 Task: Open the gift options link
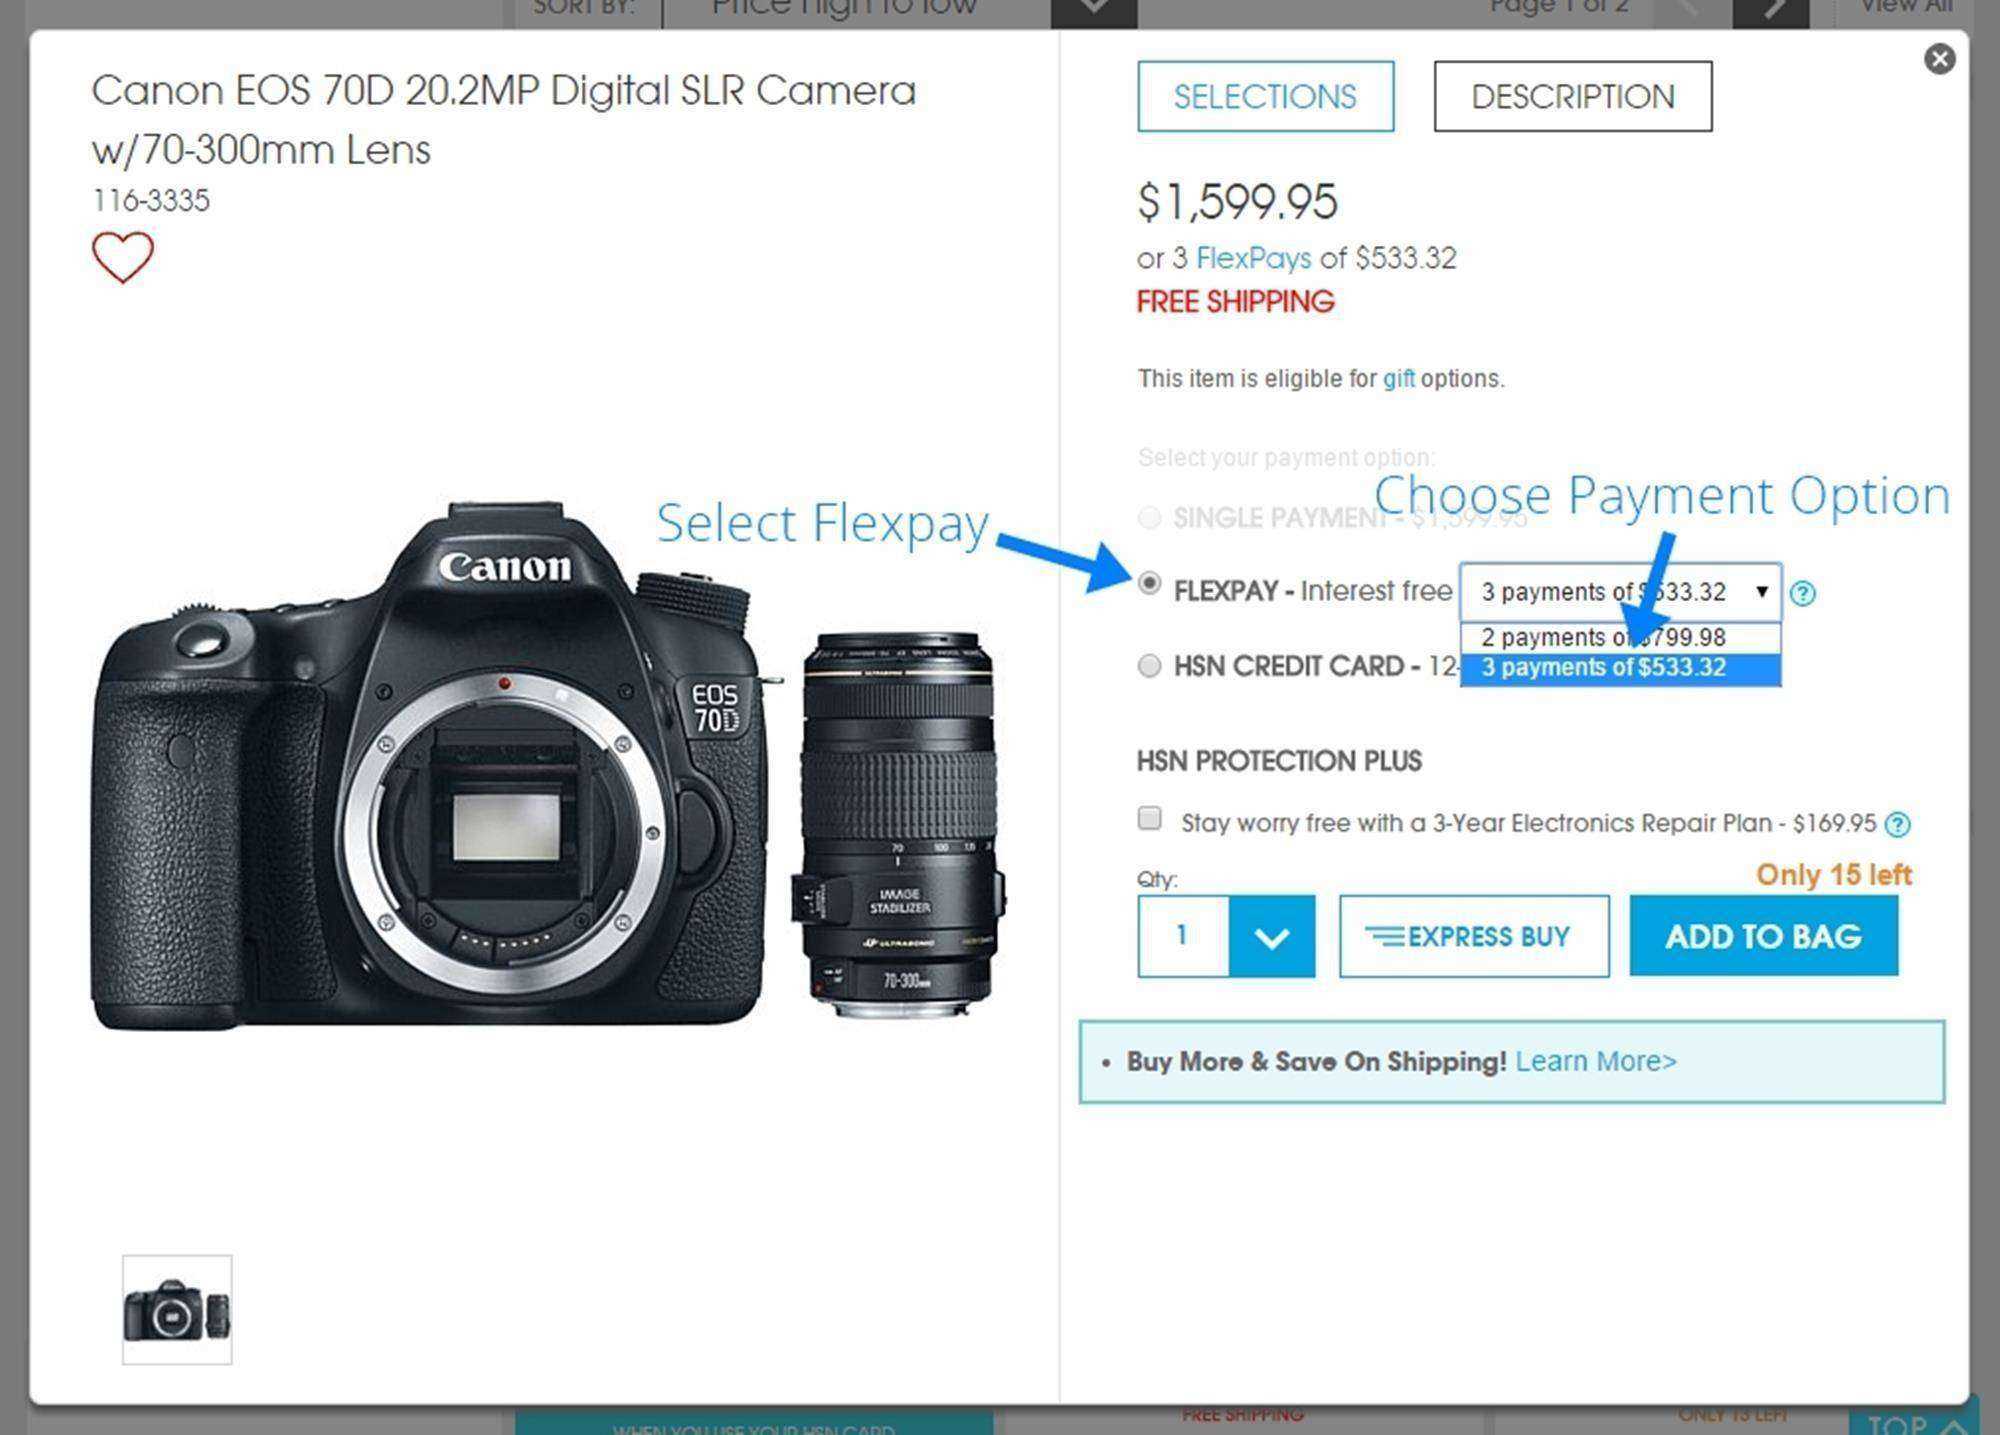[x=1398, y=379]
